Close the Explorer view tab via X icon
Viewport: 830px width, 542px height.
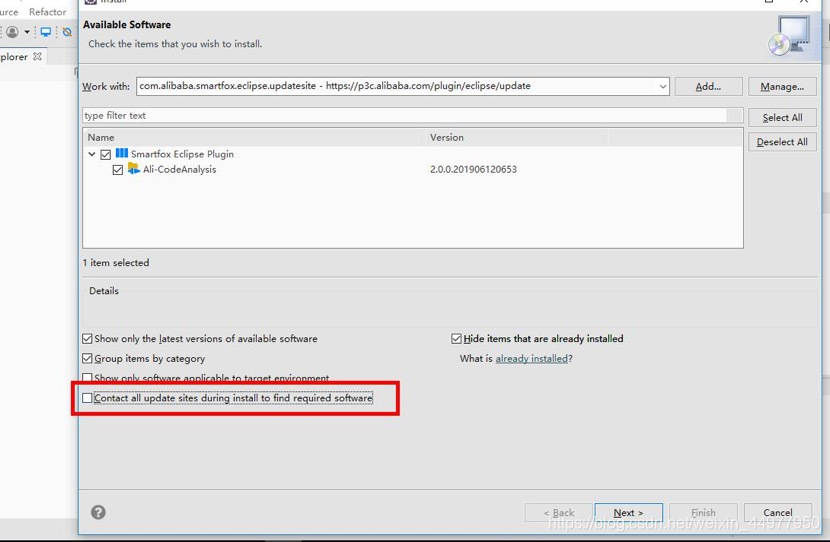tap(37, 56)
